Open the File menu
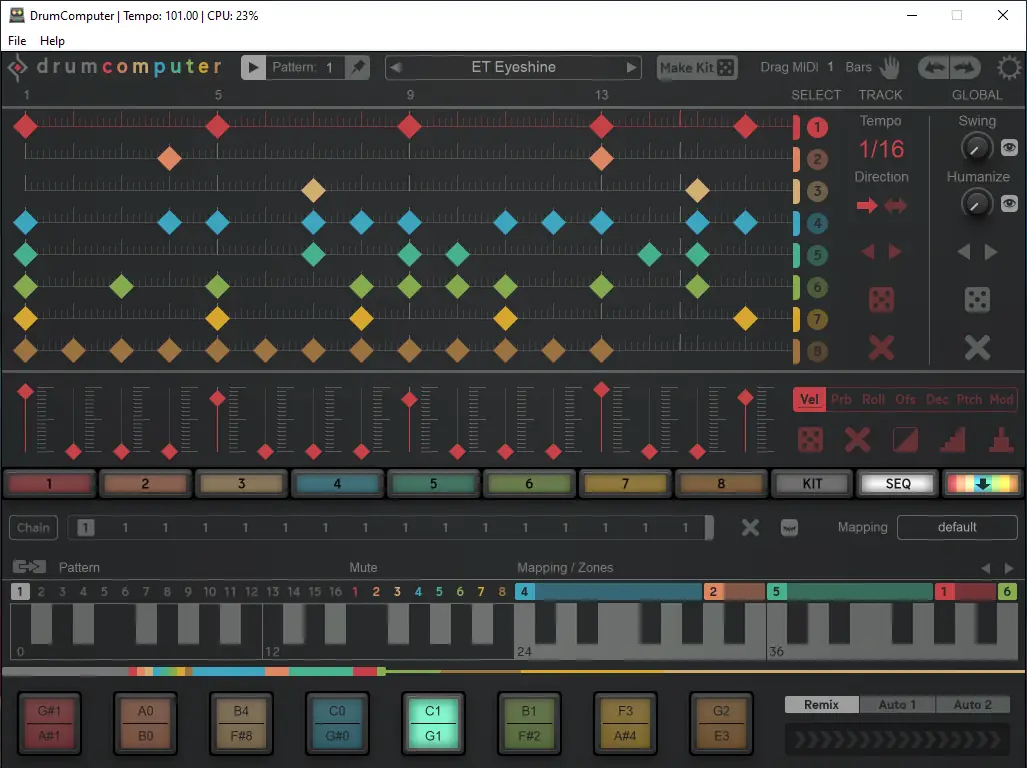The width and height of the screenshot is (1027, 768). click(17, 41)
